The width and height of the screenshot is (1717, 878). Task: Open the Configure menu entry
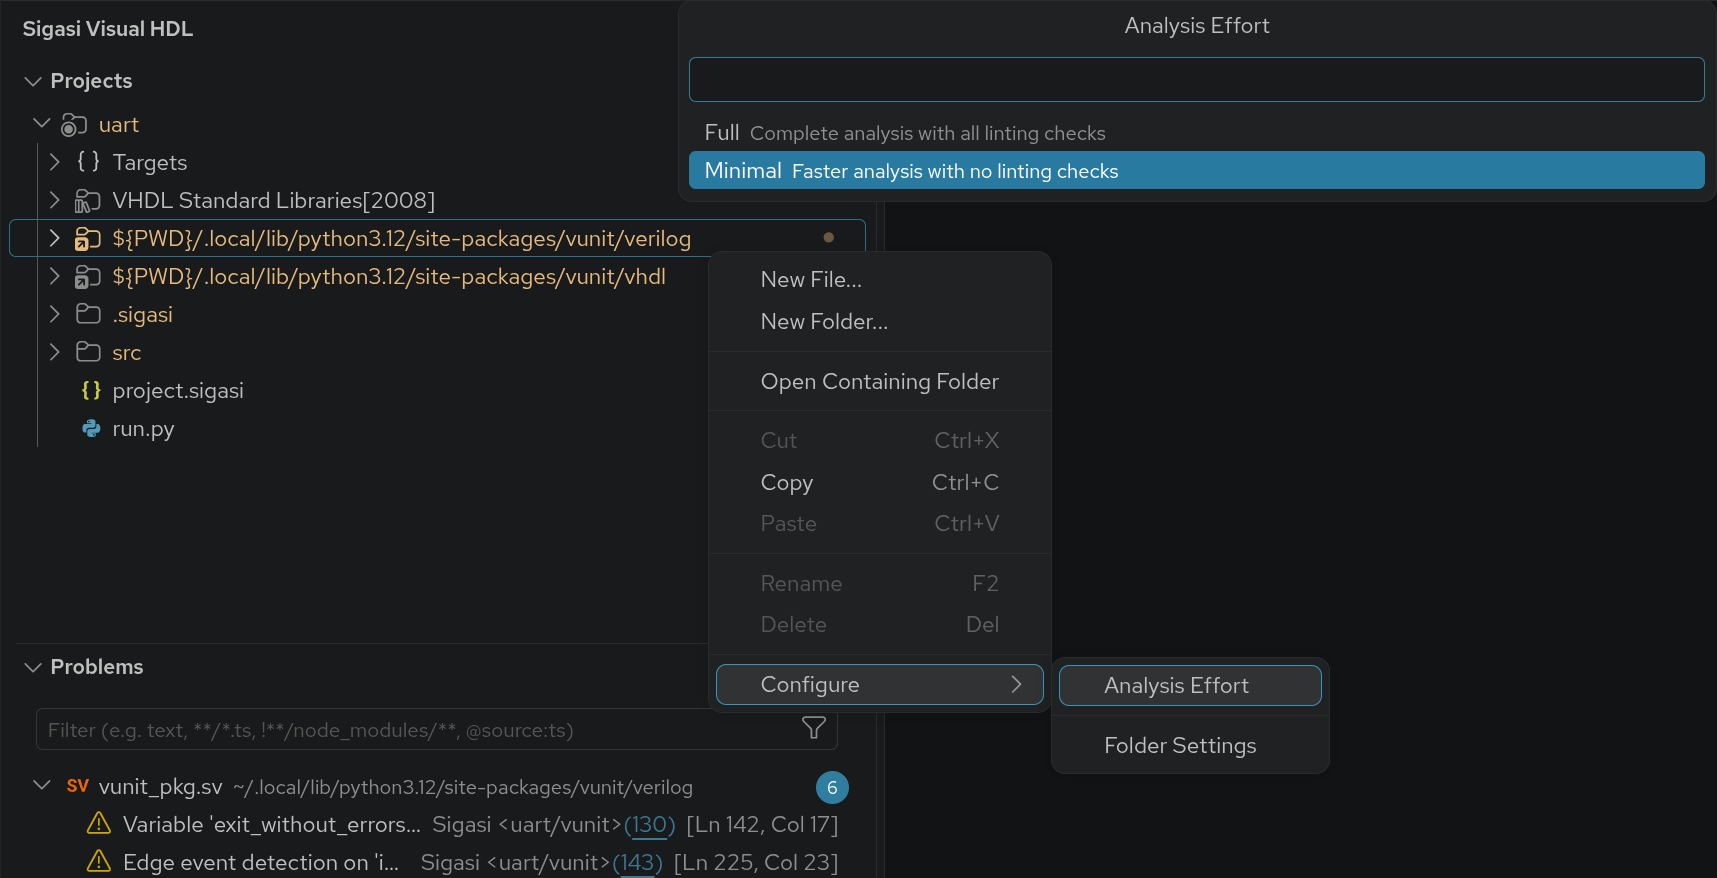(880, 685)
